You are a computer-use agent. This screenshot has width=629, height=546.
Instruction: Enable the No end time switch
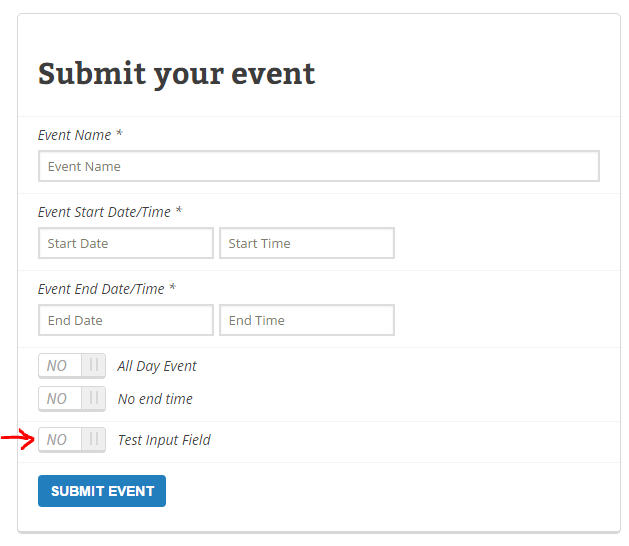point(72,399)
